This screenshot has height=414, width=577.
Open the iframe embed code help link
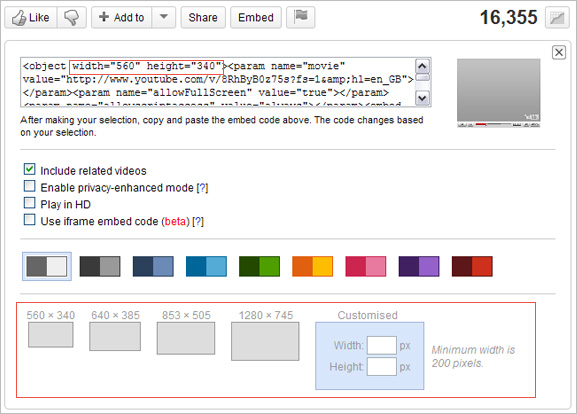coord(198,222)
